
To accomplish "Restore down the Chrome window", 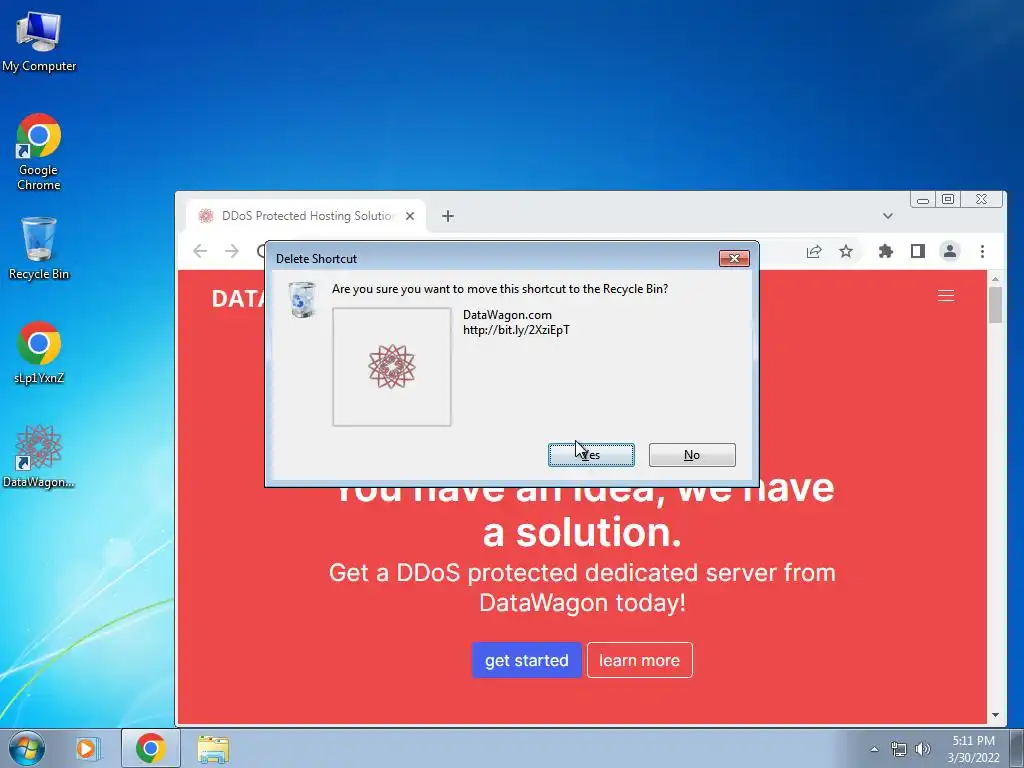I will (x=948, y=200).
